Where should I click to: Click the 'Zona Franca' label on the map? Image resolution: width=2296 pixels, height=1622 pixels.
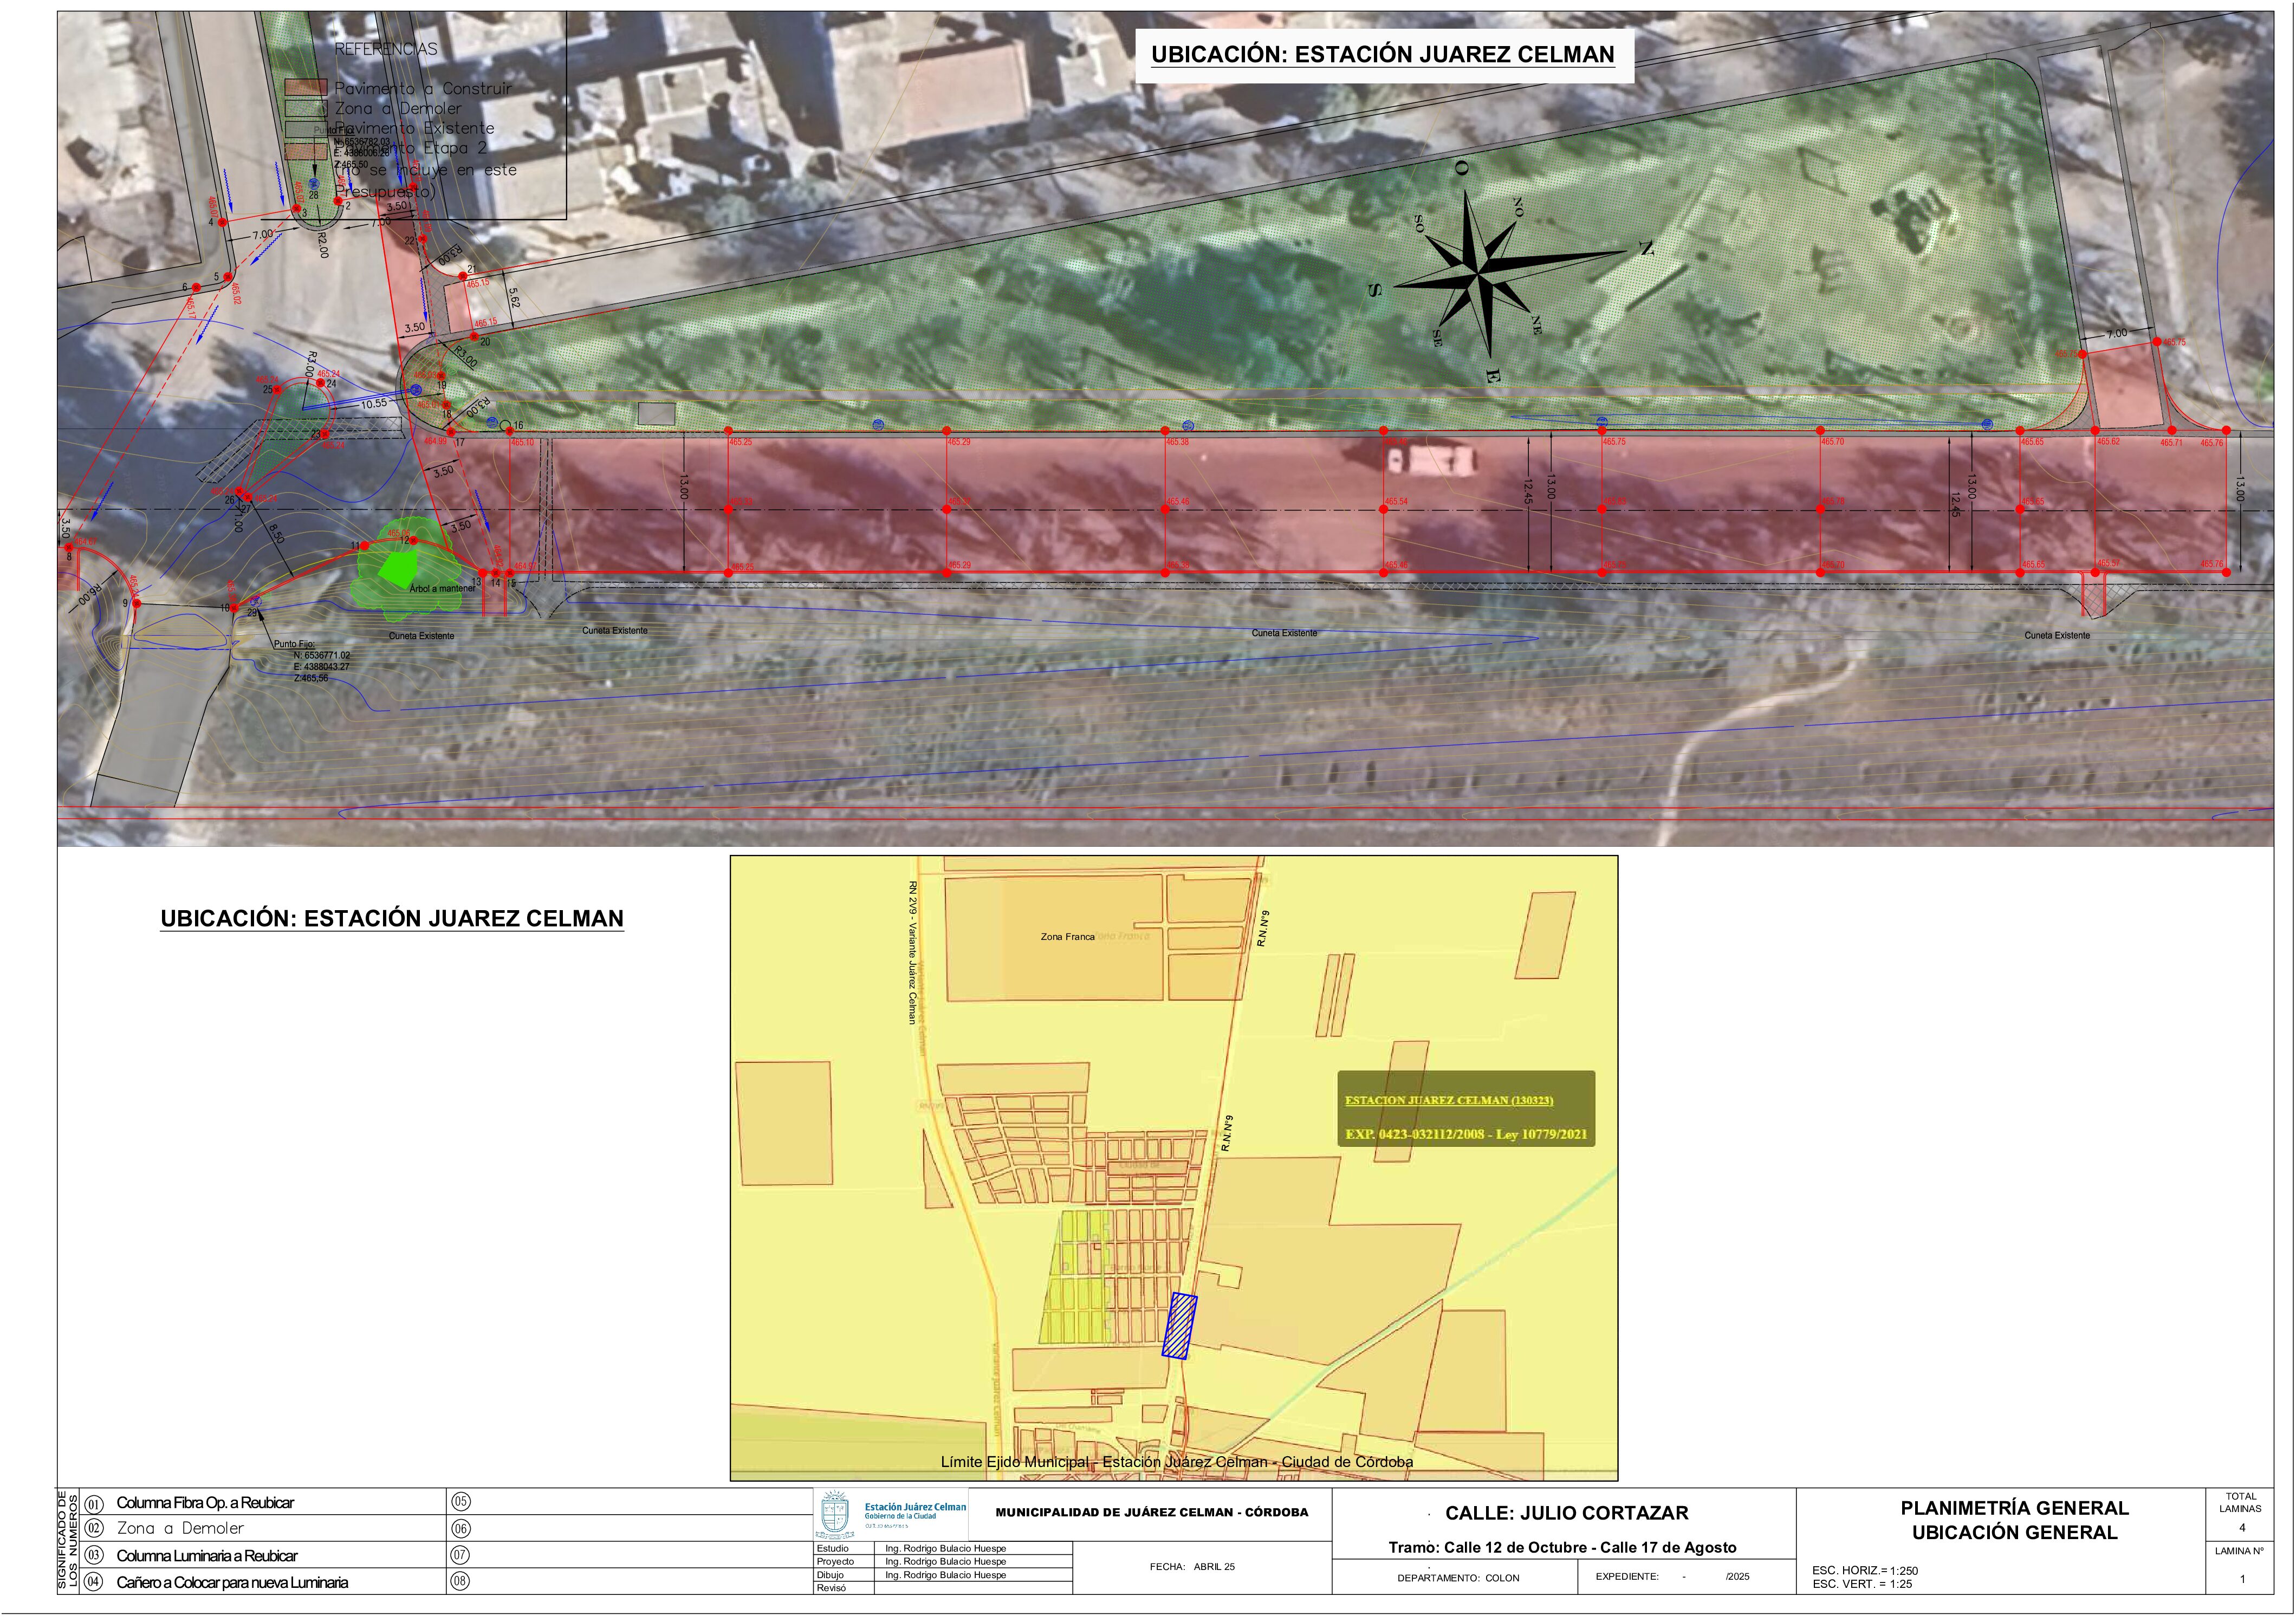coord(1067,937)
